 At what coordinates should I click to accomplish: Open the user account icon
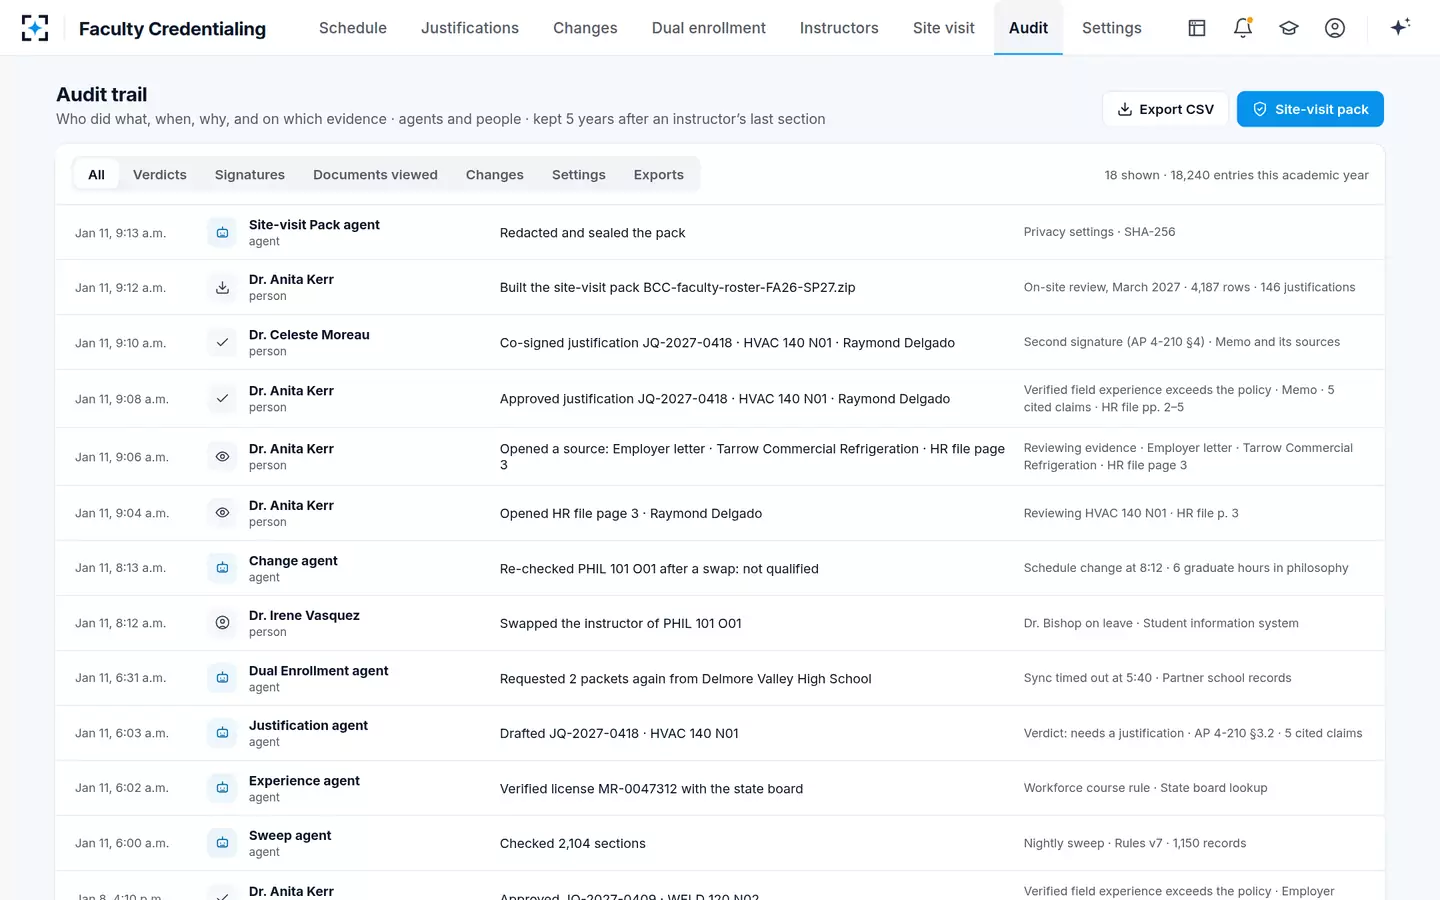1335,28
